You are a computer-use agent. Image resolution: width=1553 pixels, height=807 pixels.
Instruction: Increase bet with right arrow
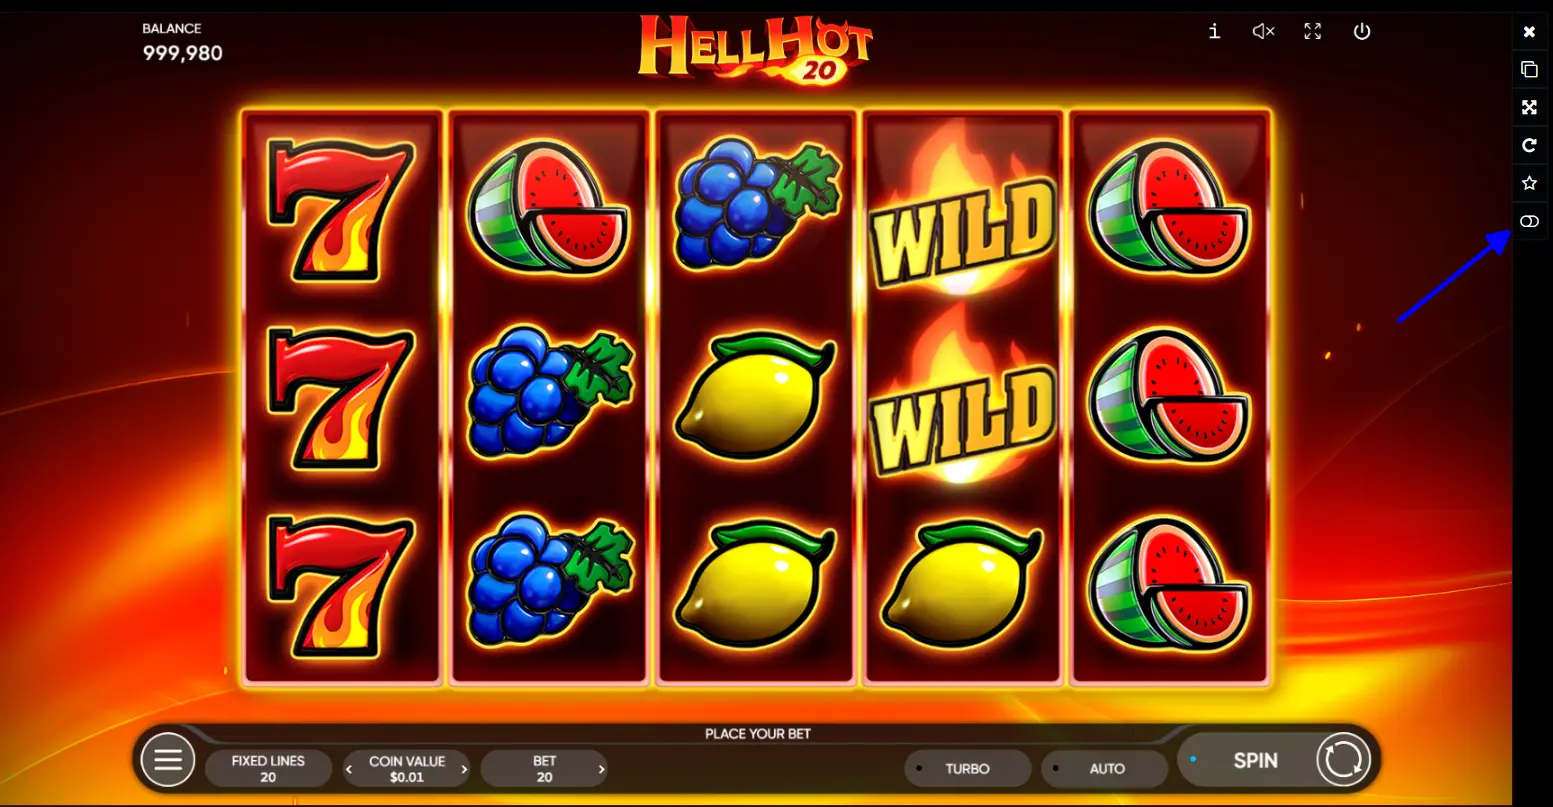601,769
